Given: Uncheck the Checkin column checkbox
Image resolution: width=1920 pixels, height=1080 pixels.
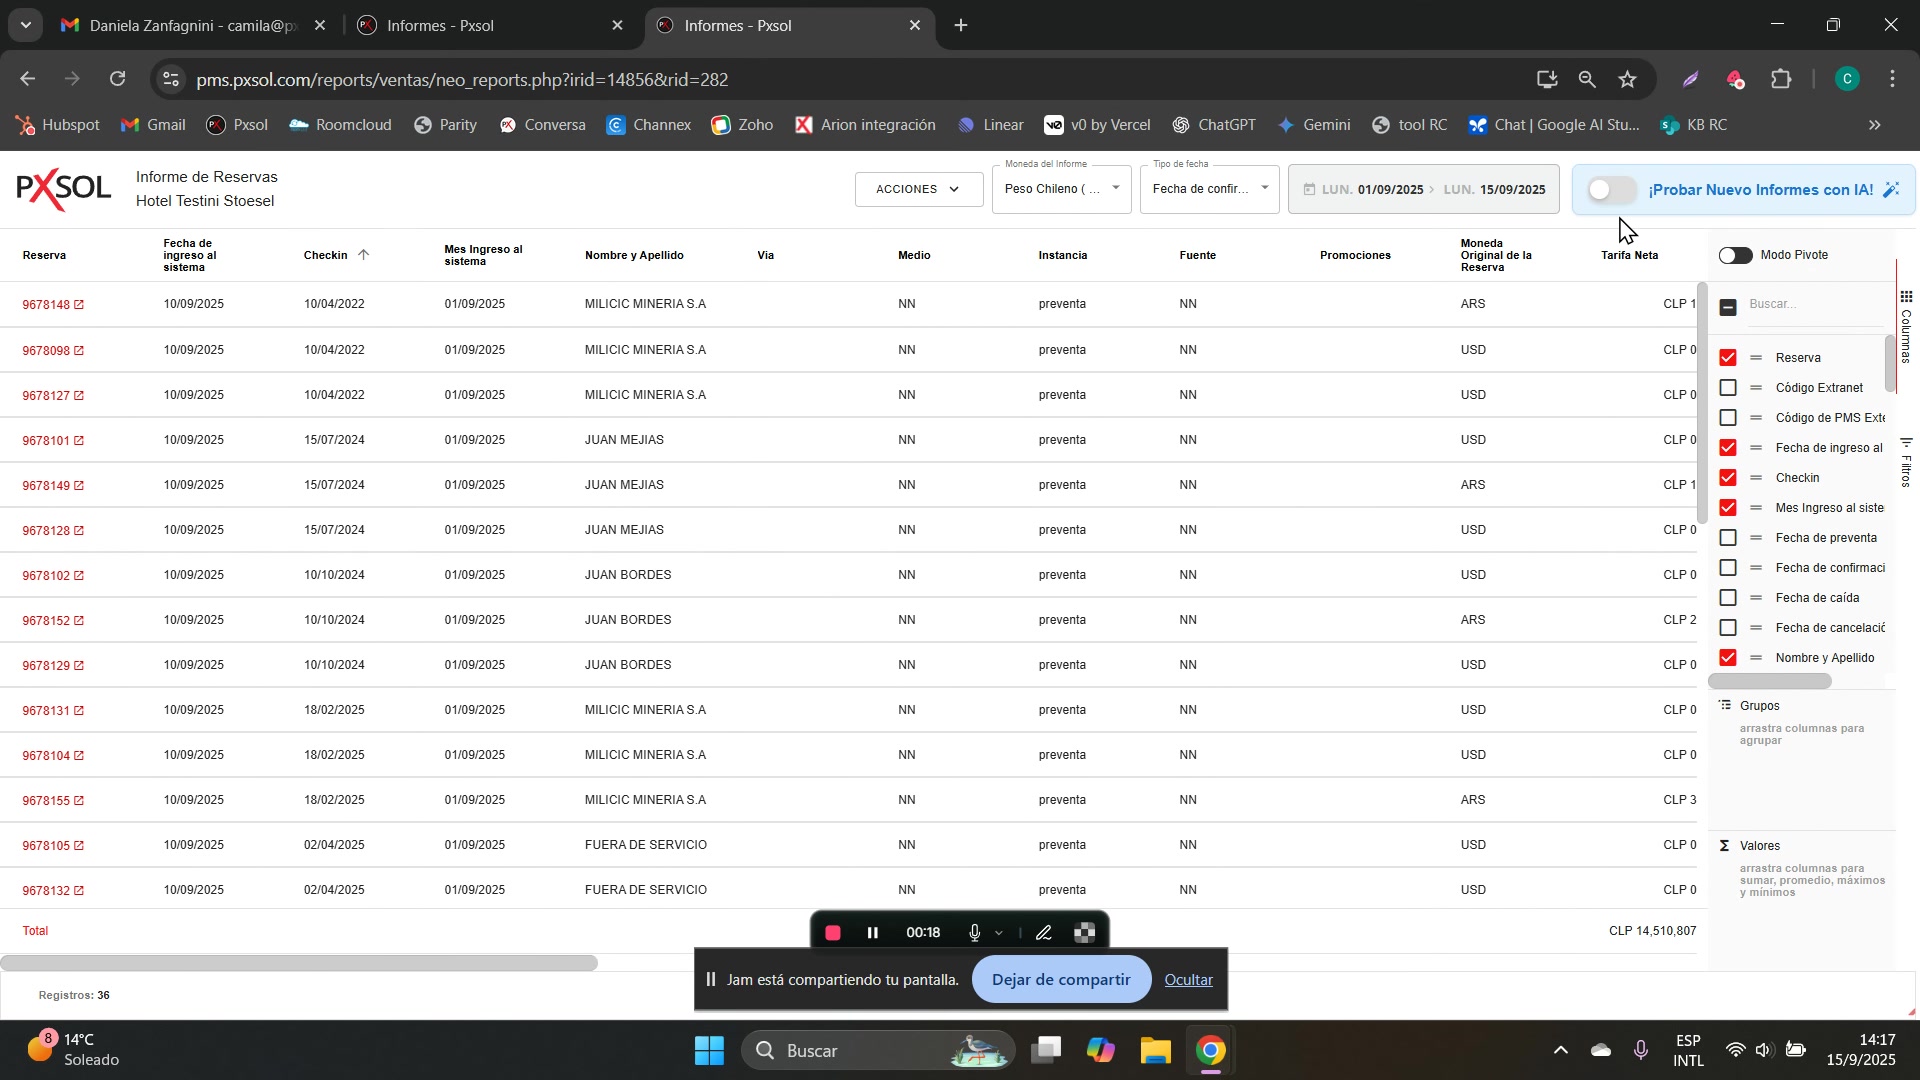Looking at the screenshot, I should (1728, 478).
